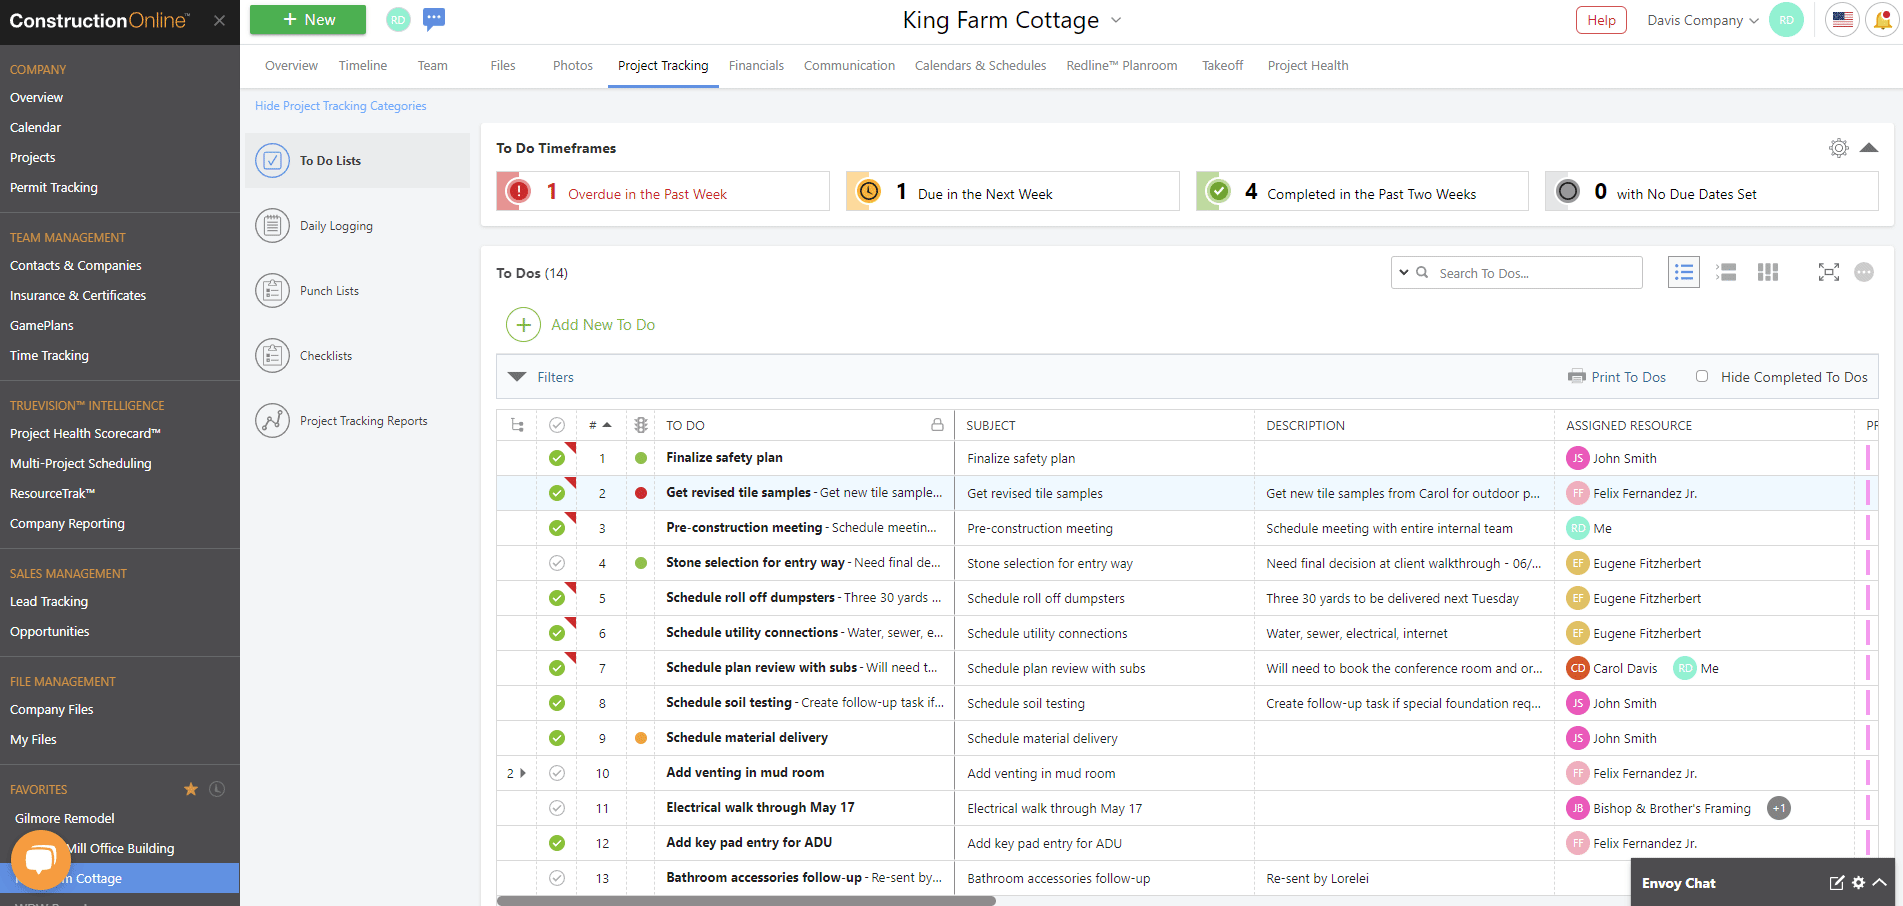Switch to the column board view
The image size is (1903, 906).
coord(1768,271)
